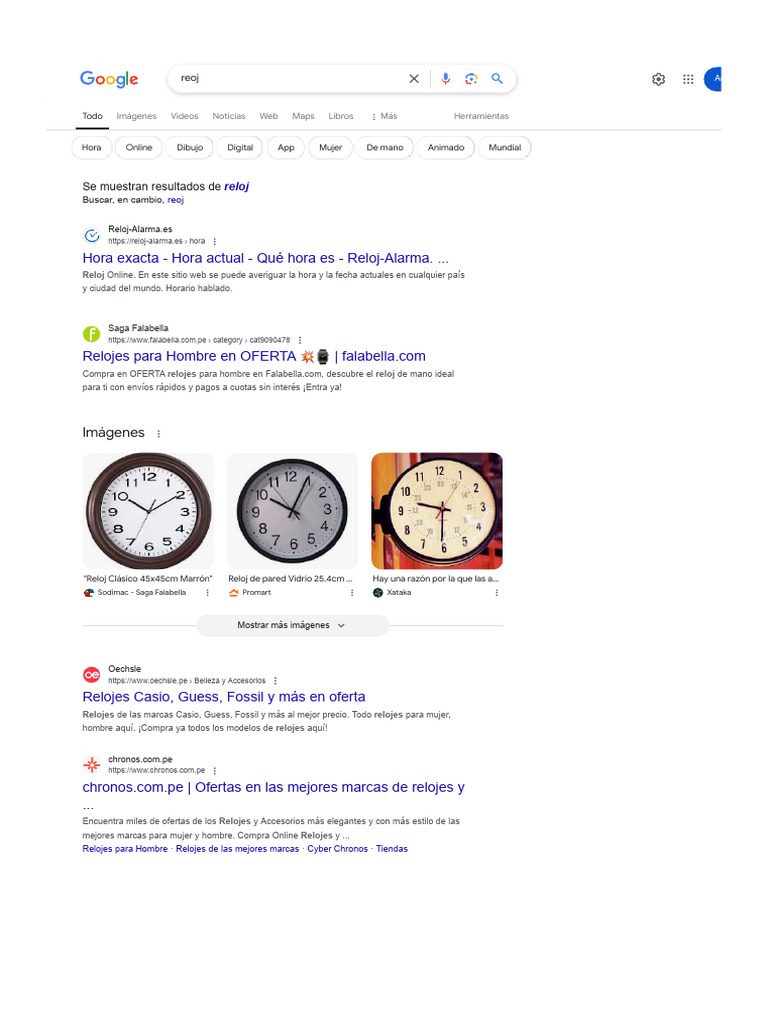
Task: Click the magnifying glass search icon
Action: click(497, 79)
